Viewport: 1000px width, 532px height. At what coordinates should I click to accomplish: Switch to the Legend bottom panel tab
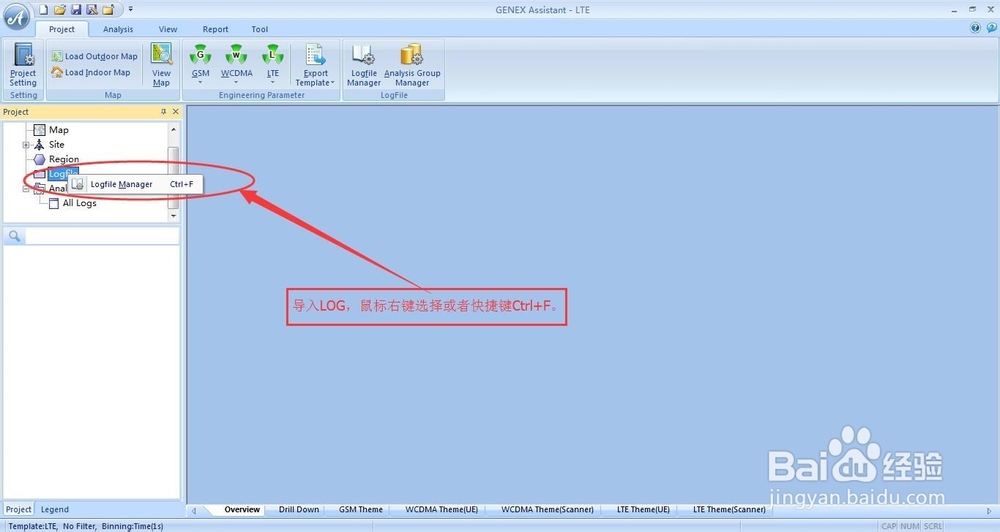pos(55,509)
